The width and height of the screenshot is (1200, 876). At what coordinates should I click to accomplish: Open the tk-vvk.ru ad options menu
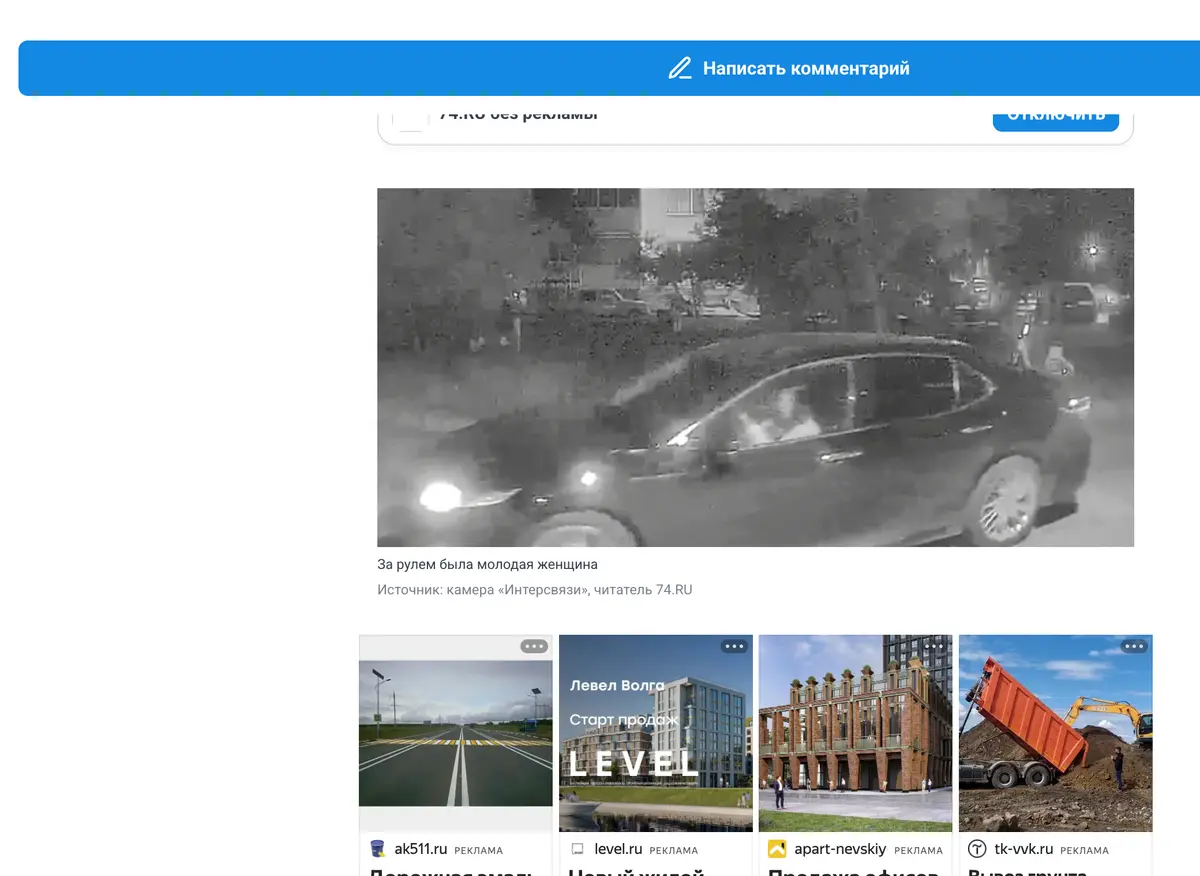pos(1134,646)
